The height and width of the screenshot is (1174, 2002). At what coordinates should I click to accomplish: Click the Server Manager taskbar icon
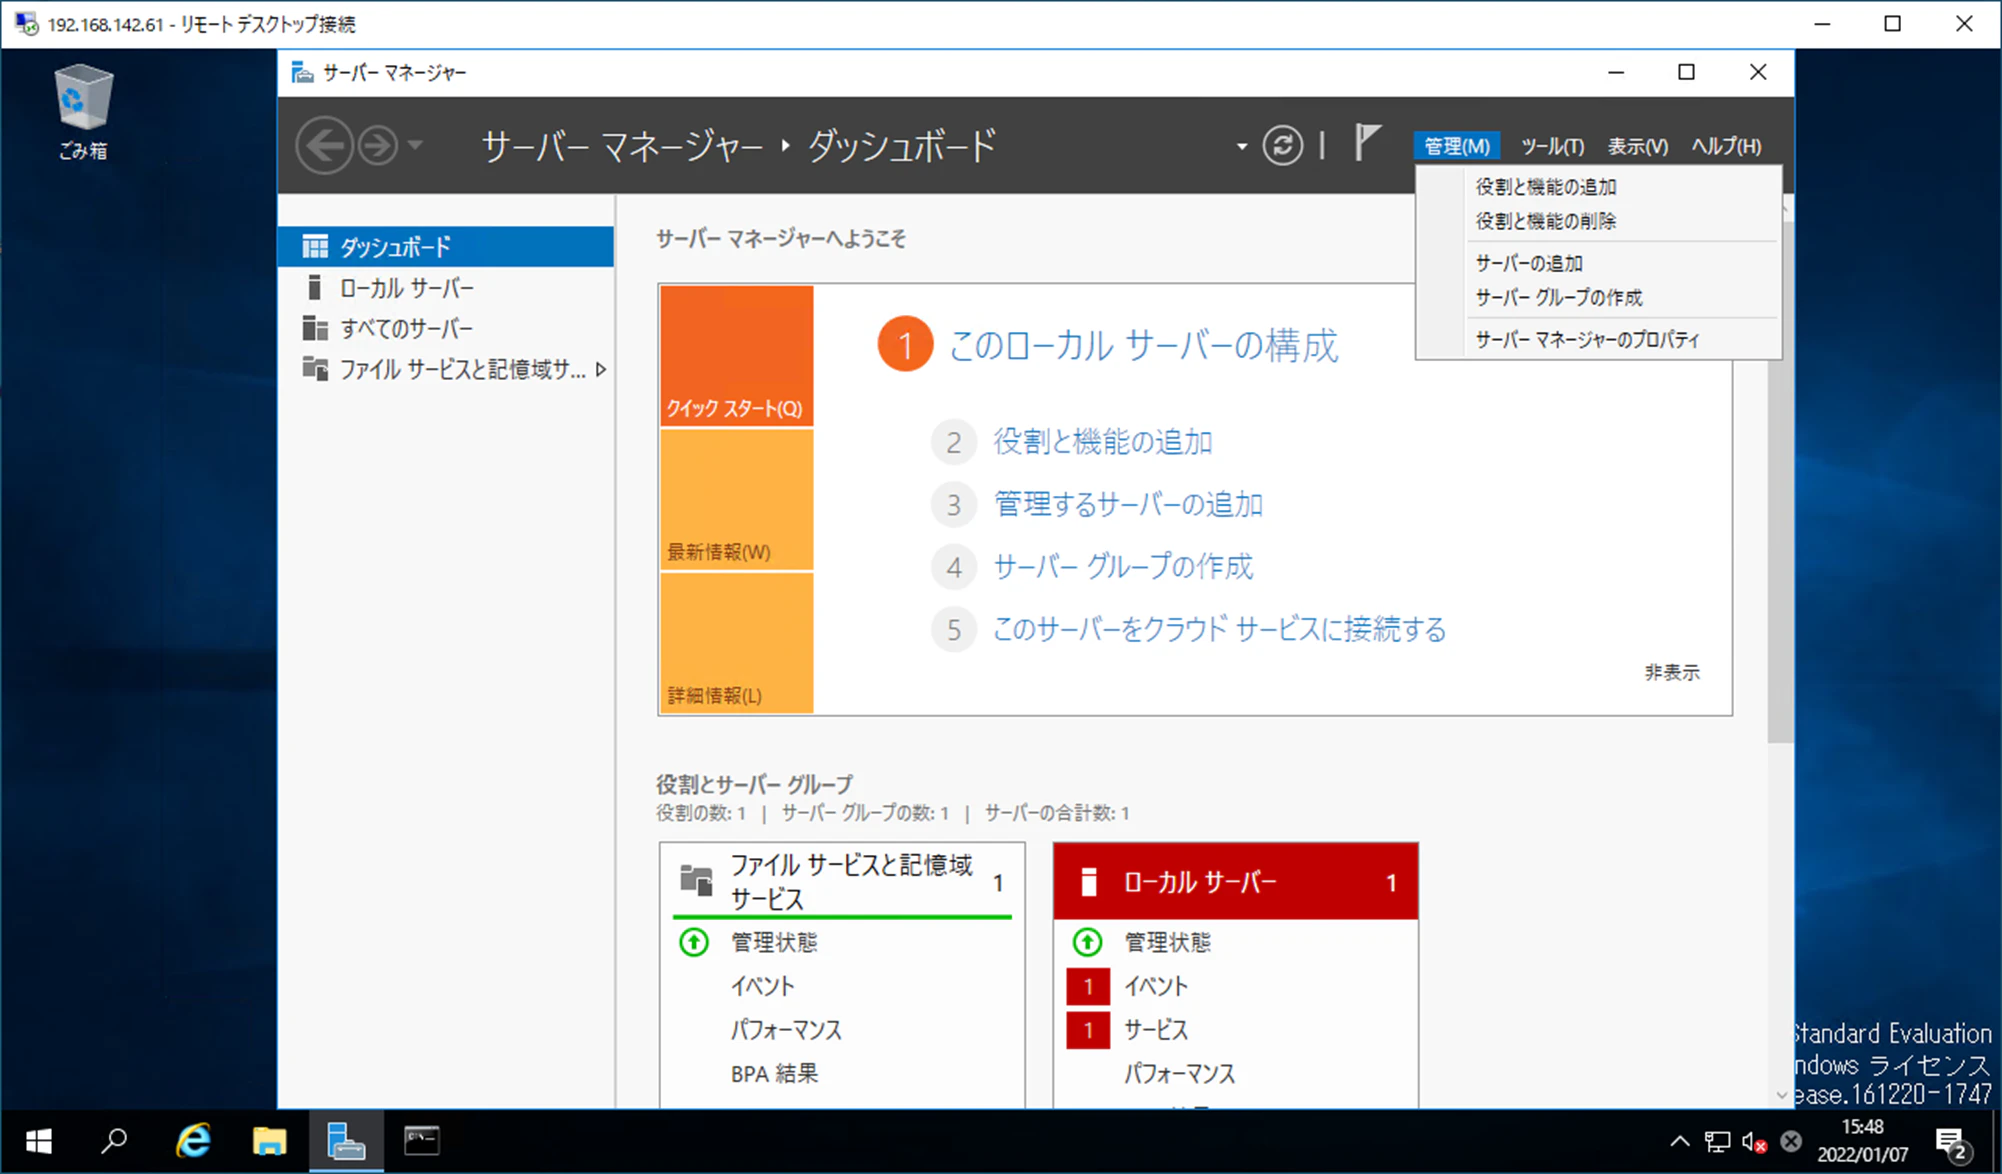pos(346,1141)
